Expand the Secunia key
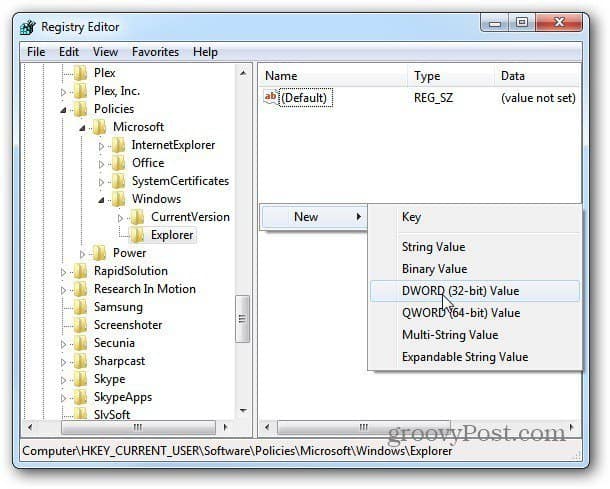 tap(63, 344)
